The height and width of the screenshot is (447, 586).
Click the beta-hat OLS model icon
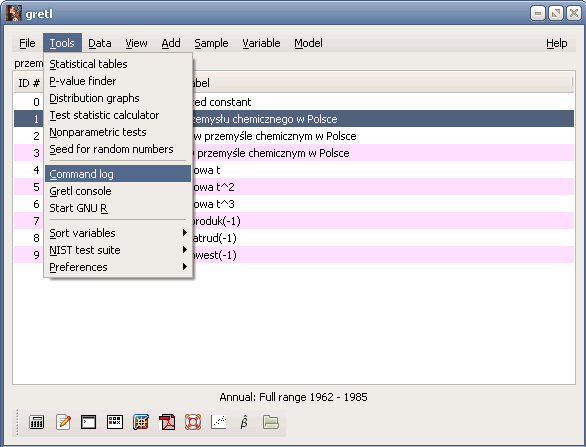pyautogui.click(x=244, y=422)
